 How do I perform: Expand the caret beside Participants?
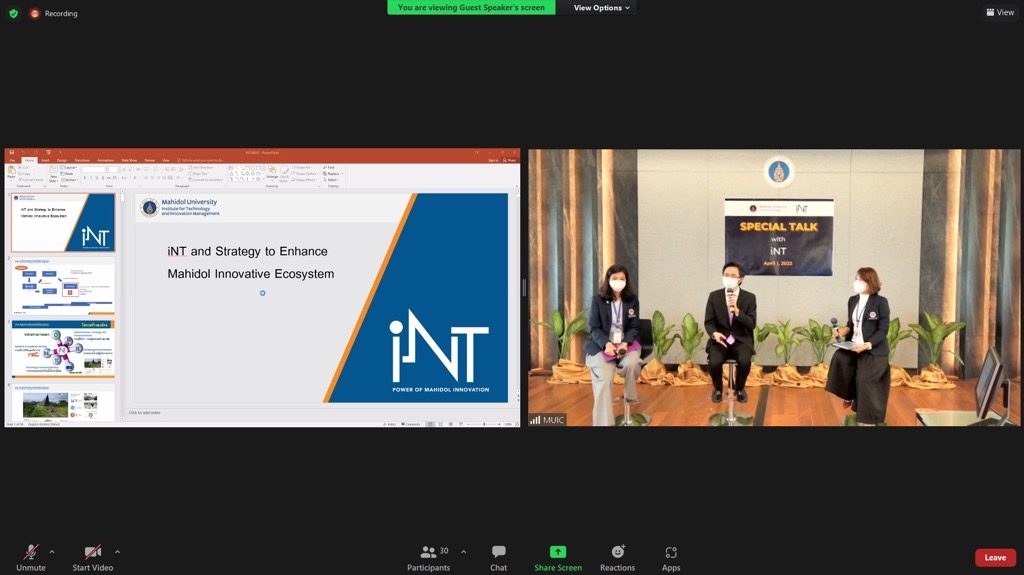464,552
